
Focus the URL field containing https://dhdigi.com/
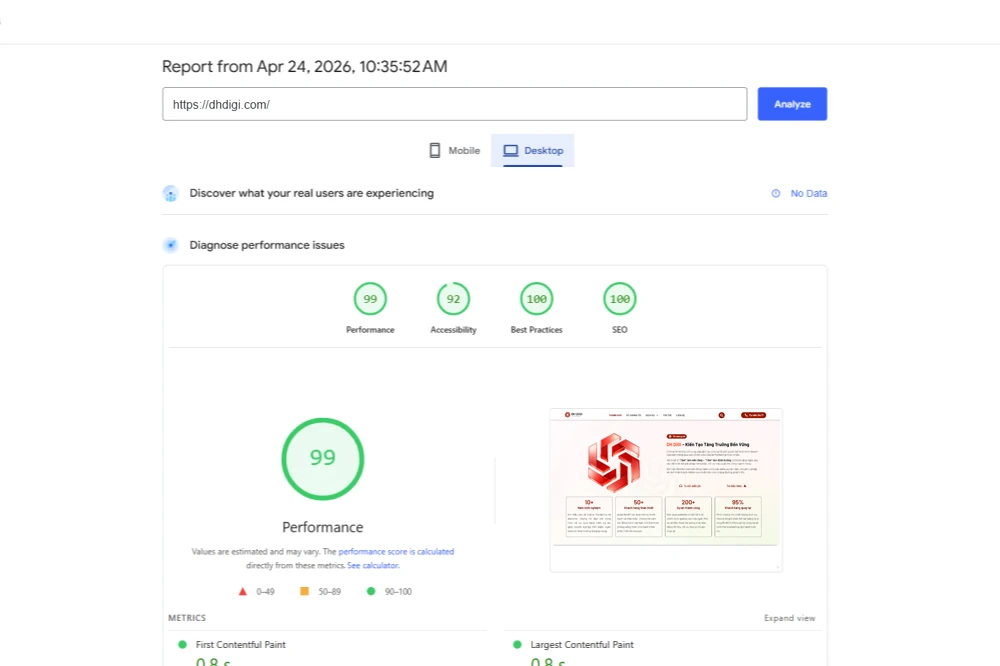pyautogui.click(x=454, y=104)
